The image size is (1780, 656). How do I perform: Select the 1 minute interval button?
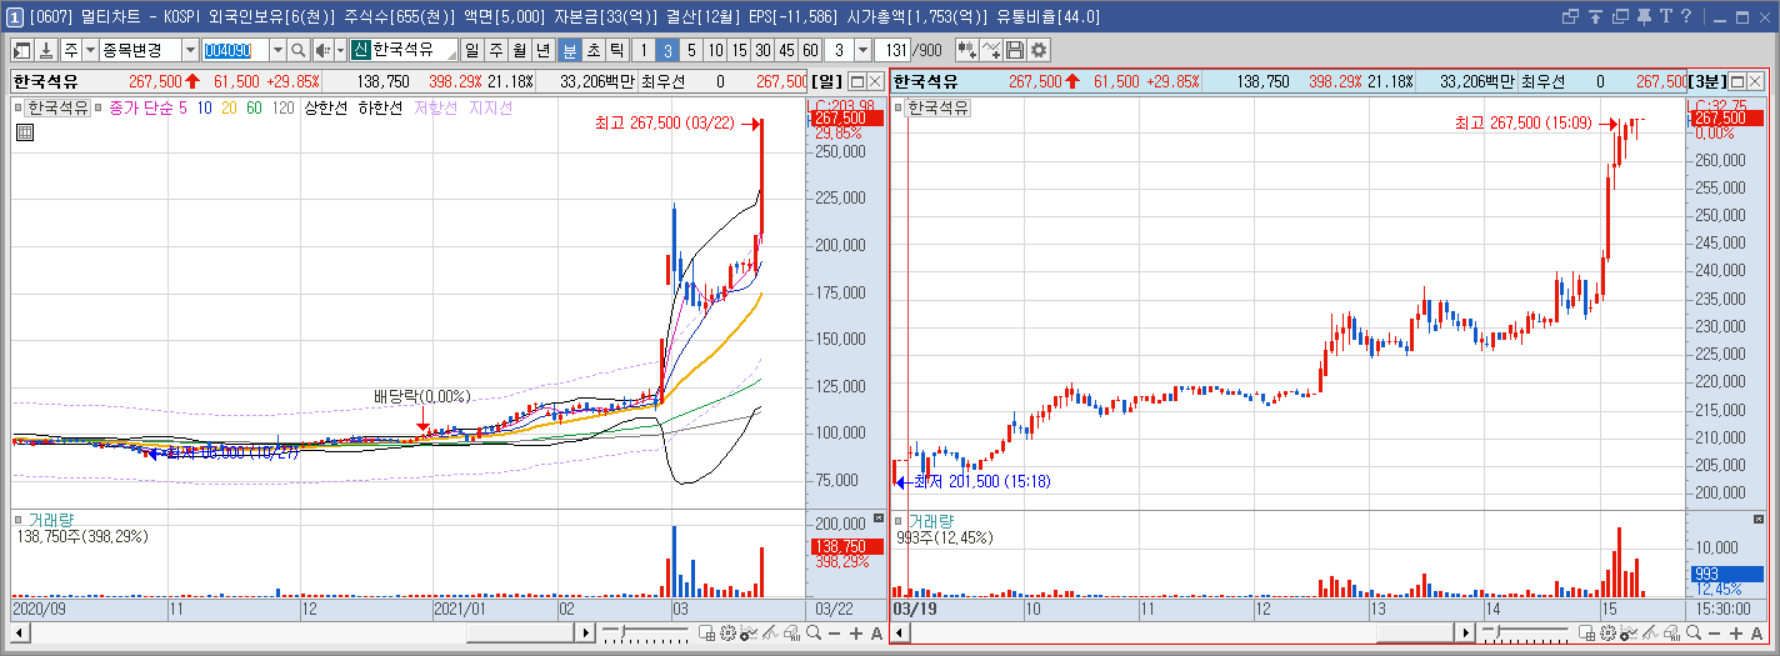coord(643,50)
